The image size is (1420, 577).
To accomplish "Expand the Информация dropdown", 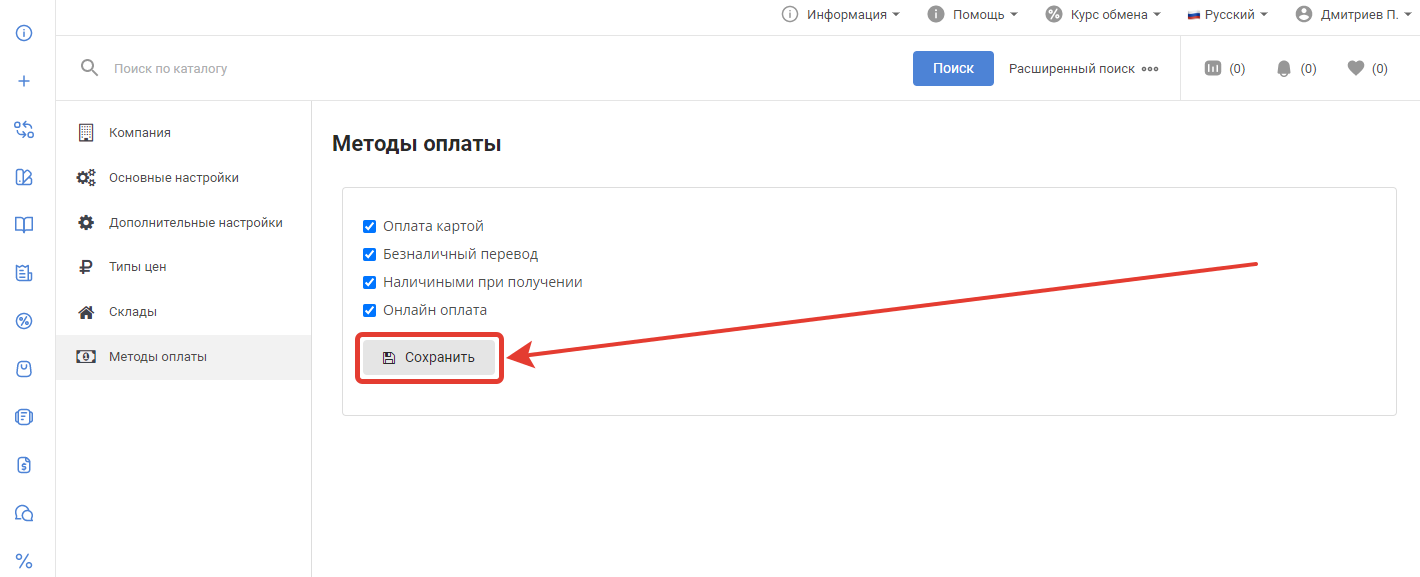I will [x=841, y=15].
